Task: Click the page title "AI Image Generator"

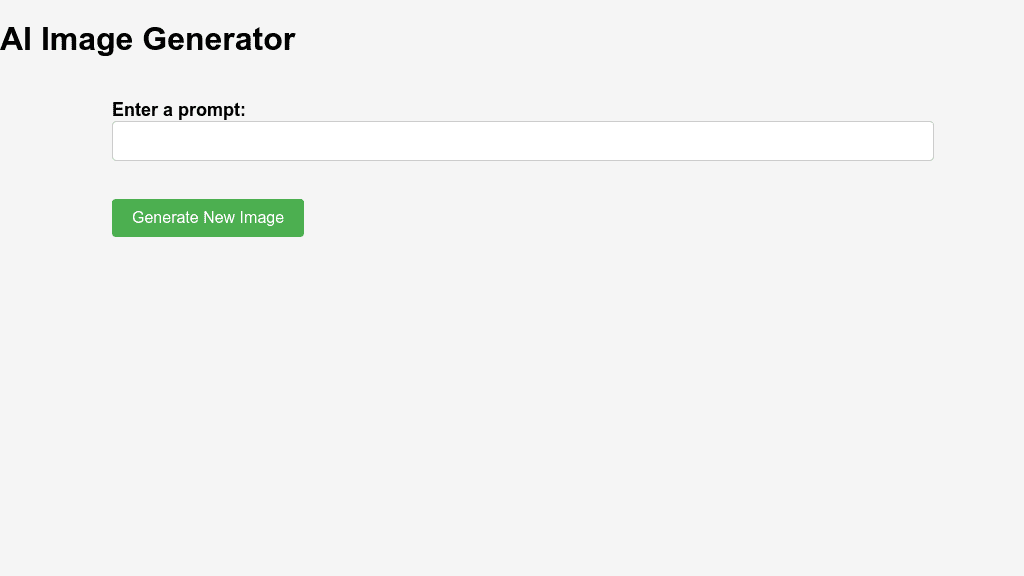Action: tap(148, 39)
